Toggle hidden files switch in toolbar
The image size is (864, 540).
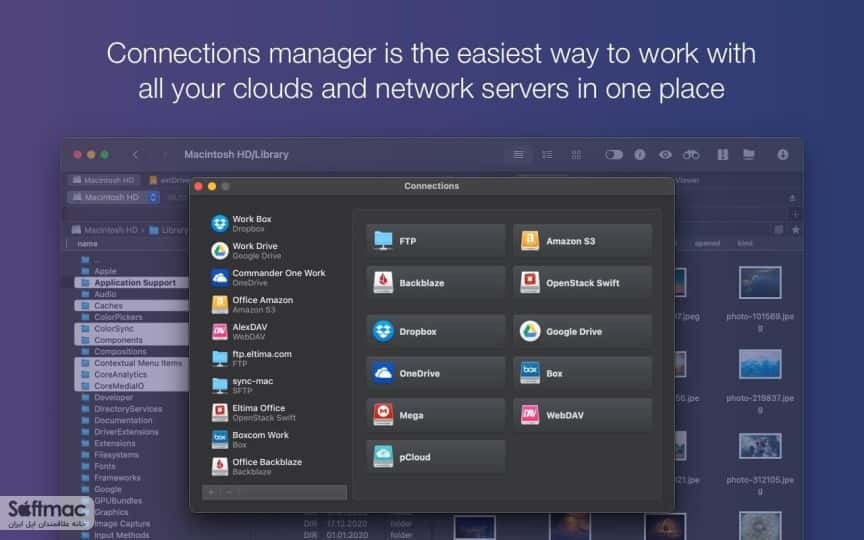pyautogui.click(x=614, y=155)
